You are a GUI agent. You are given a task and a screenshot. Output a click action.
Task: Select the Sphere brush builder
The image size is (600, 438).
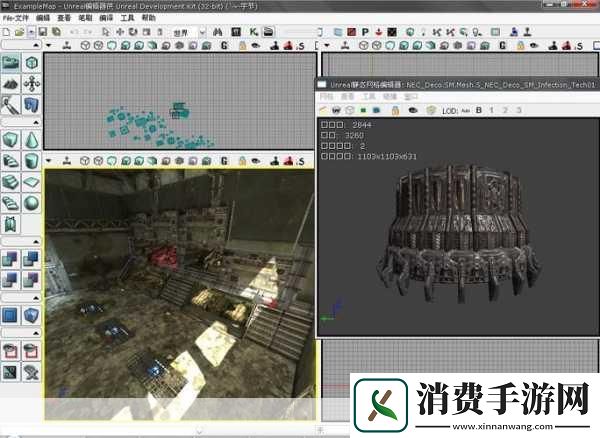(x=31, y=203)
